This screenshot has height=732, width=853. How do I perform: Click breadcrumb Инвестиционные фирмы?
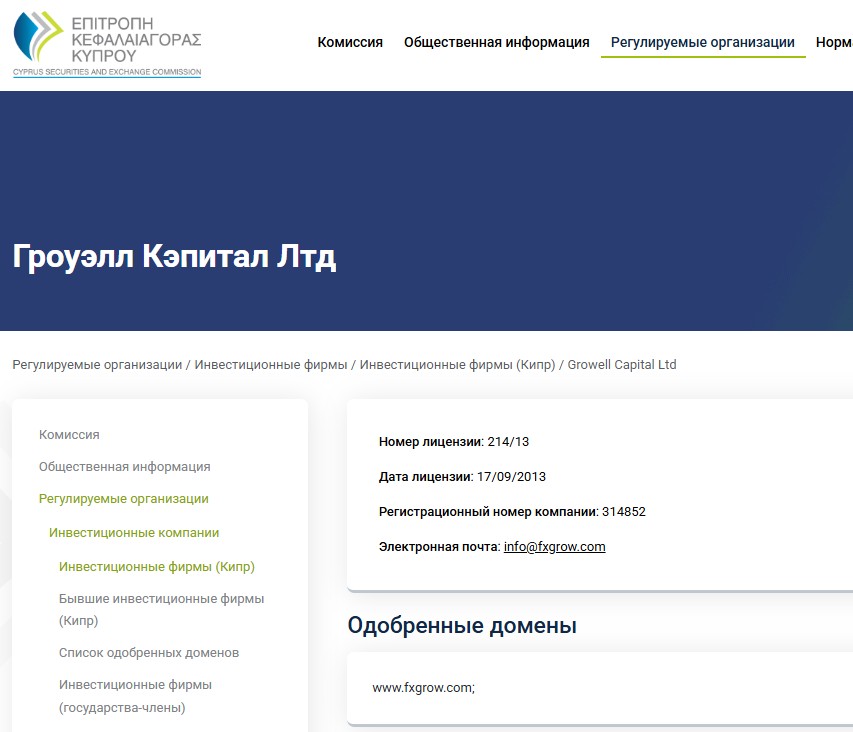270,364
